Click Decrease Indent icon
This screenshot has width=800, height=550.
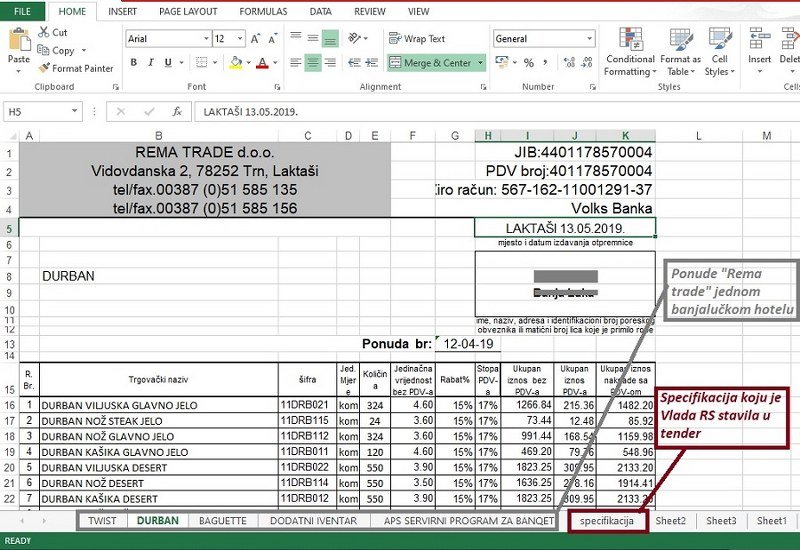354,63
